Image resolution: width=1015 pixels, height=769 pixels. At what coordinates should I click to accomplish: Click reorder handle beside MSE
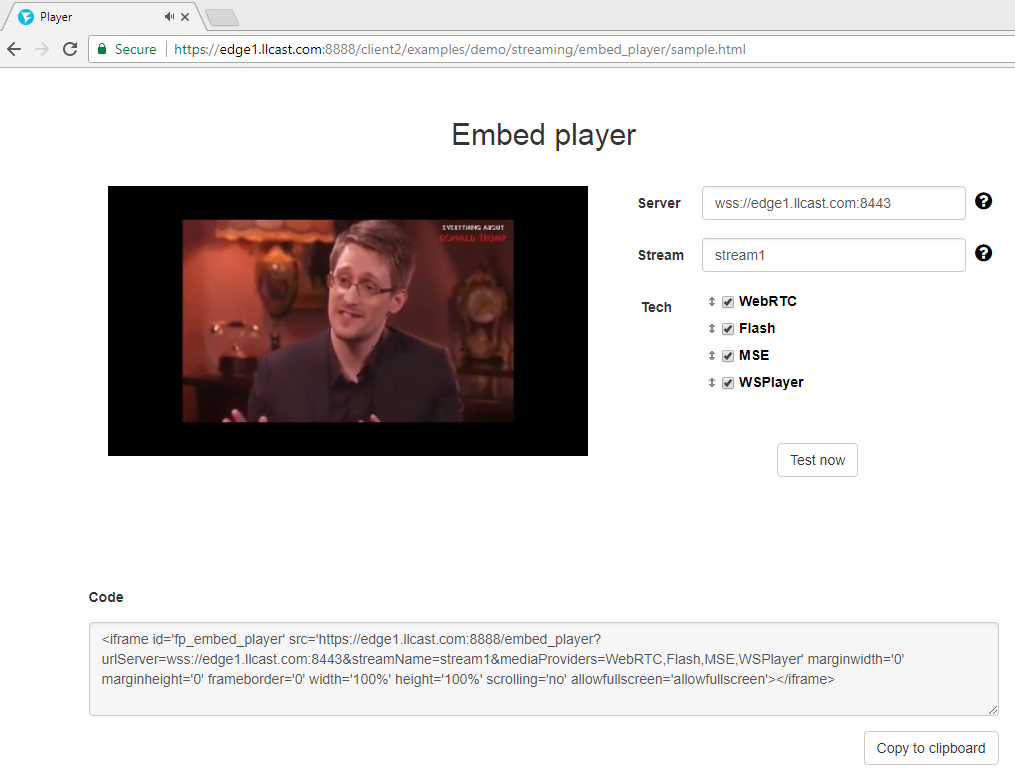coord(711,355)
